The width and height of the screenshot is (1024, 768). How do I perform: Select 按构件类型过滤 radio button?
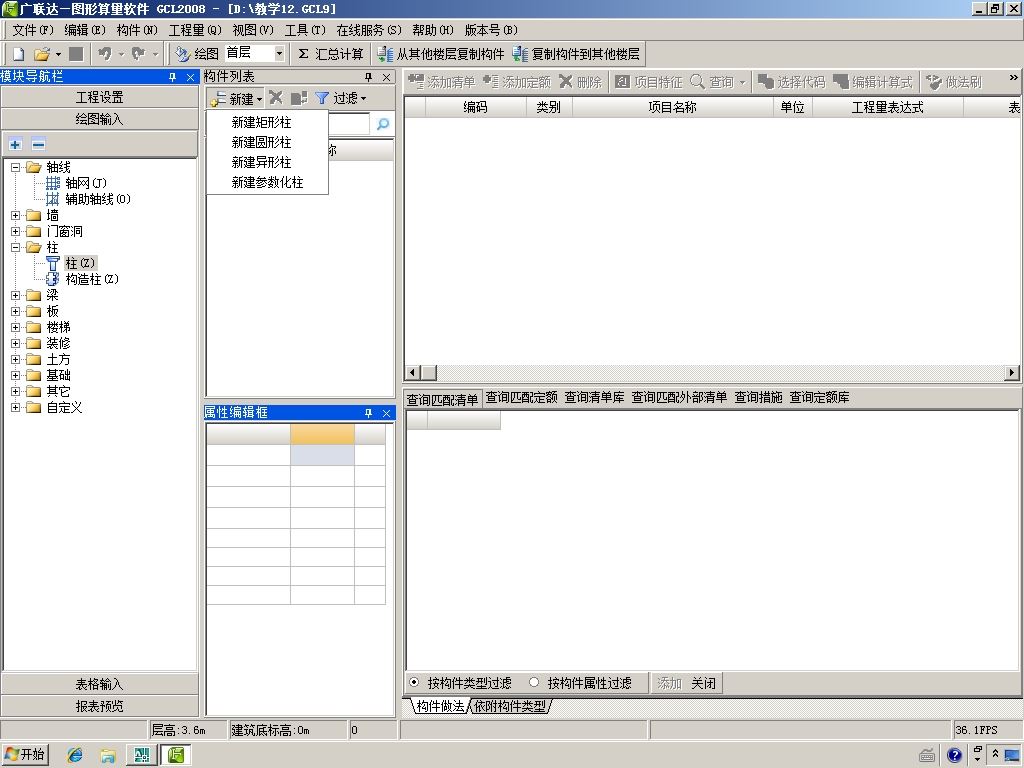pyautogui.click(x=414, y=682)
